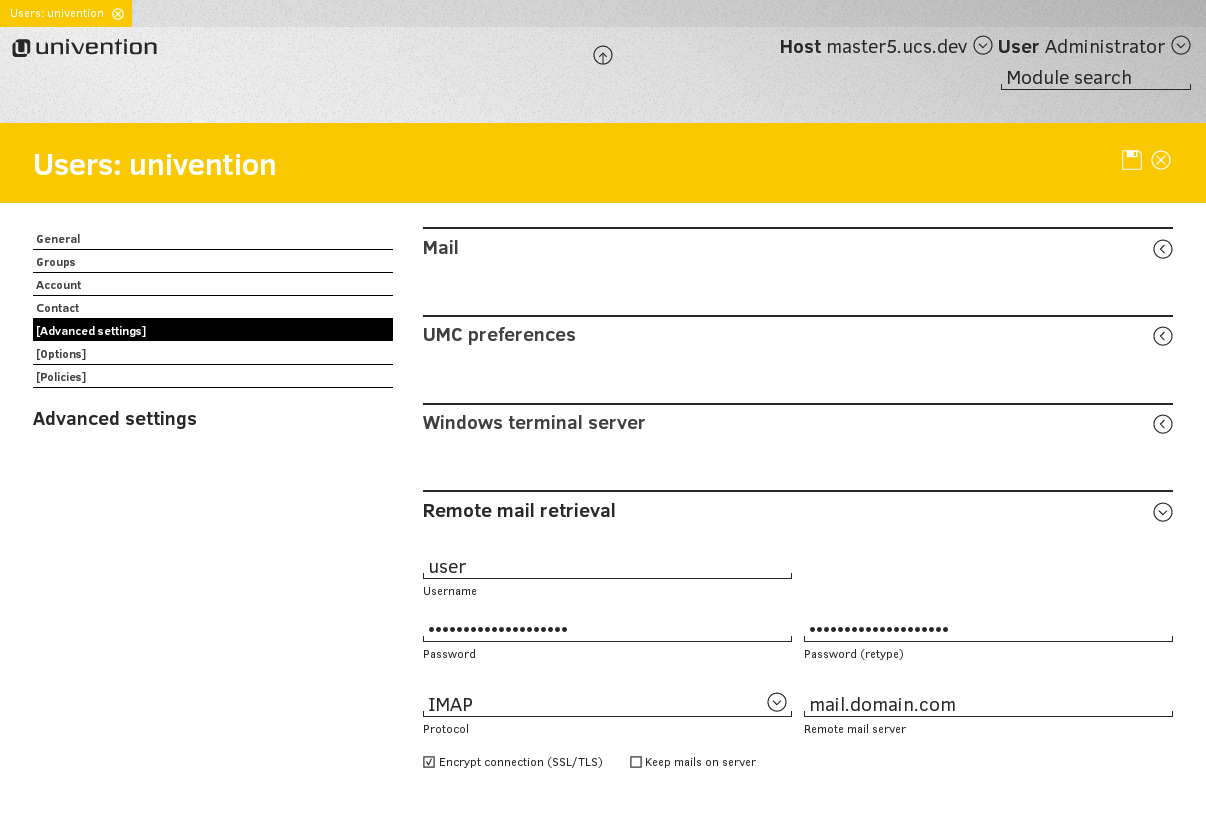Click the Univention logo
This screenshot has width=1206, height=830.
click(85, 48)
